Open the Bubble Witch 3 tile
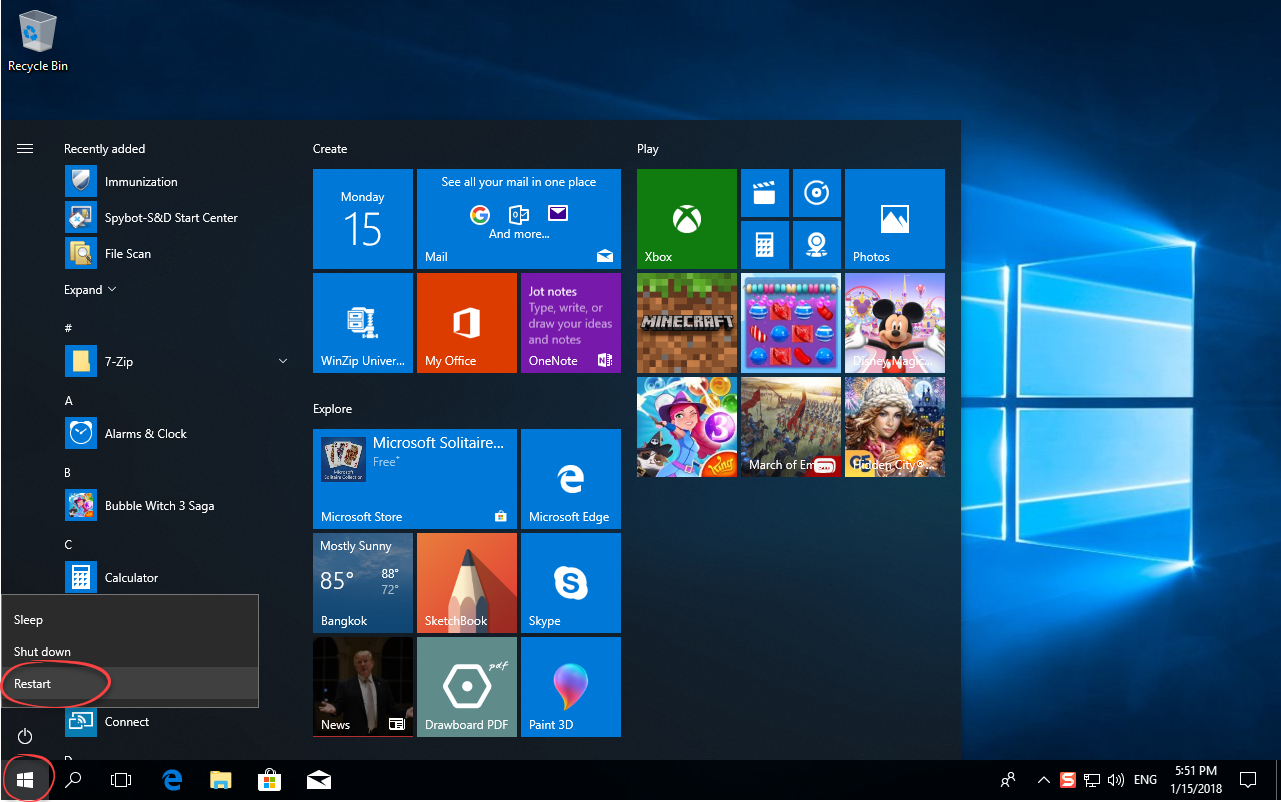1281x802 pixels. pyautogui.click(x=687, y=427)
